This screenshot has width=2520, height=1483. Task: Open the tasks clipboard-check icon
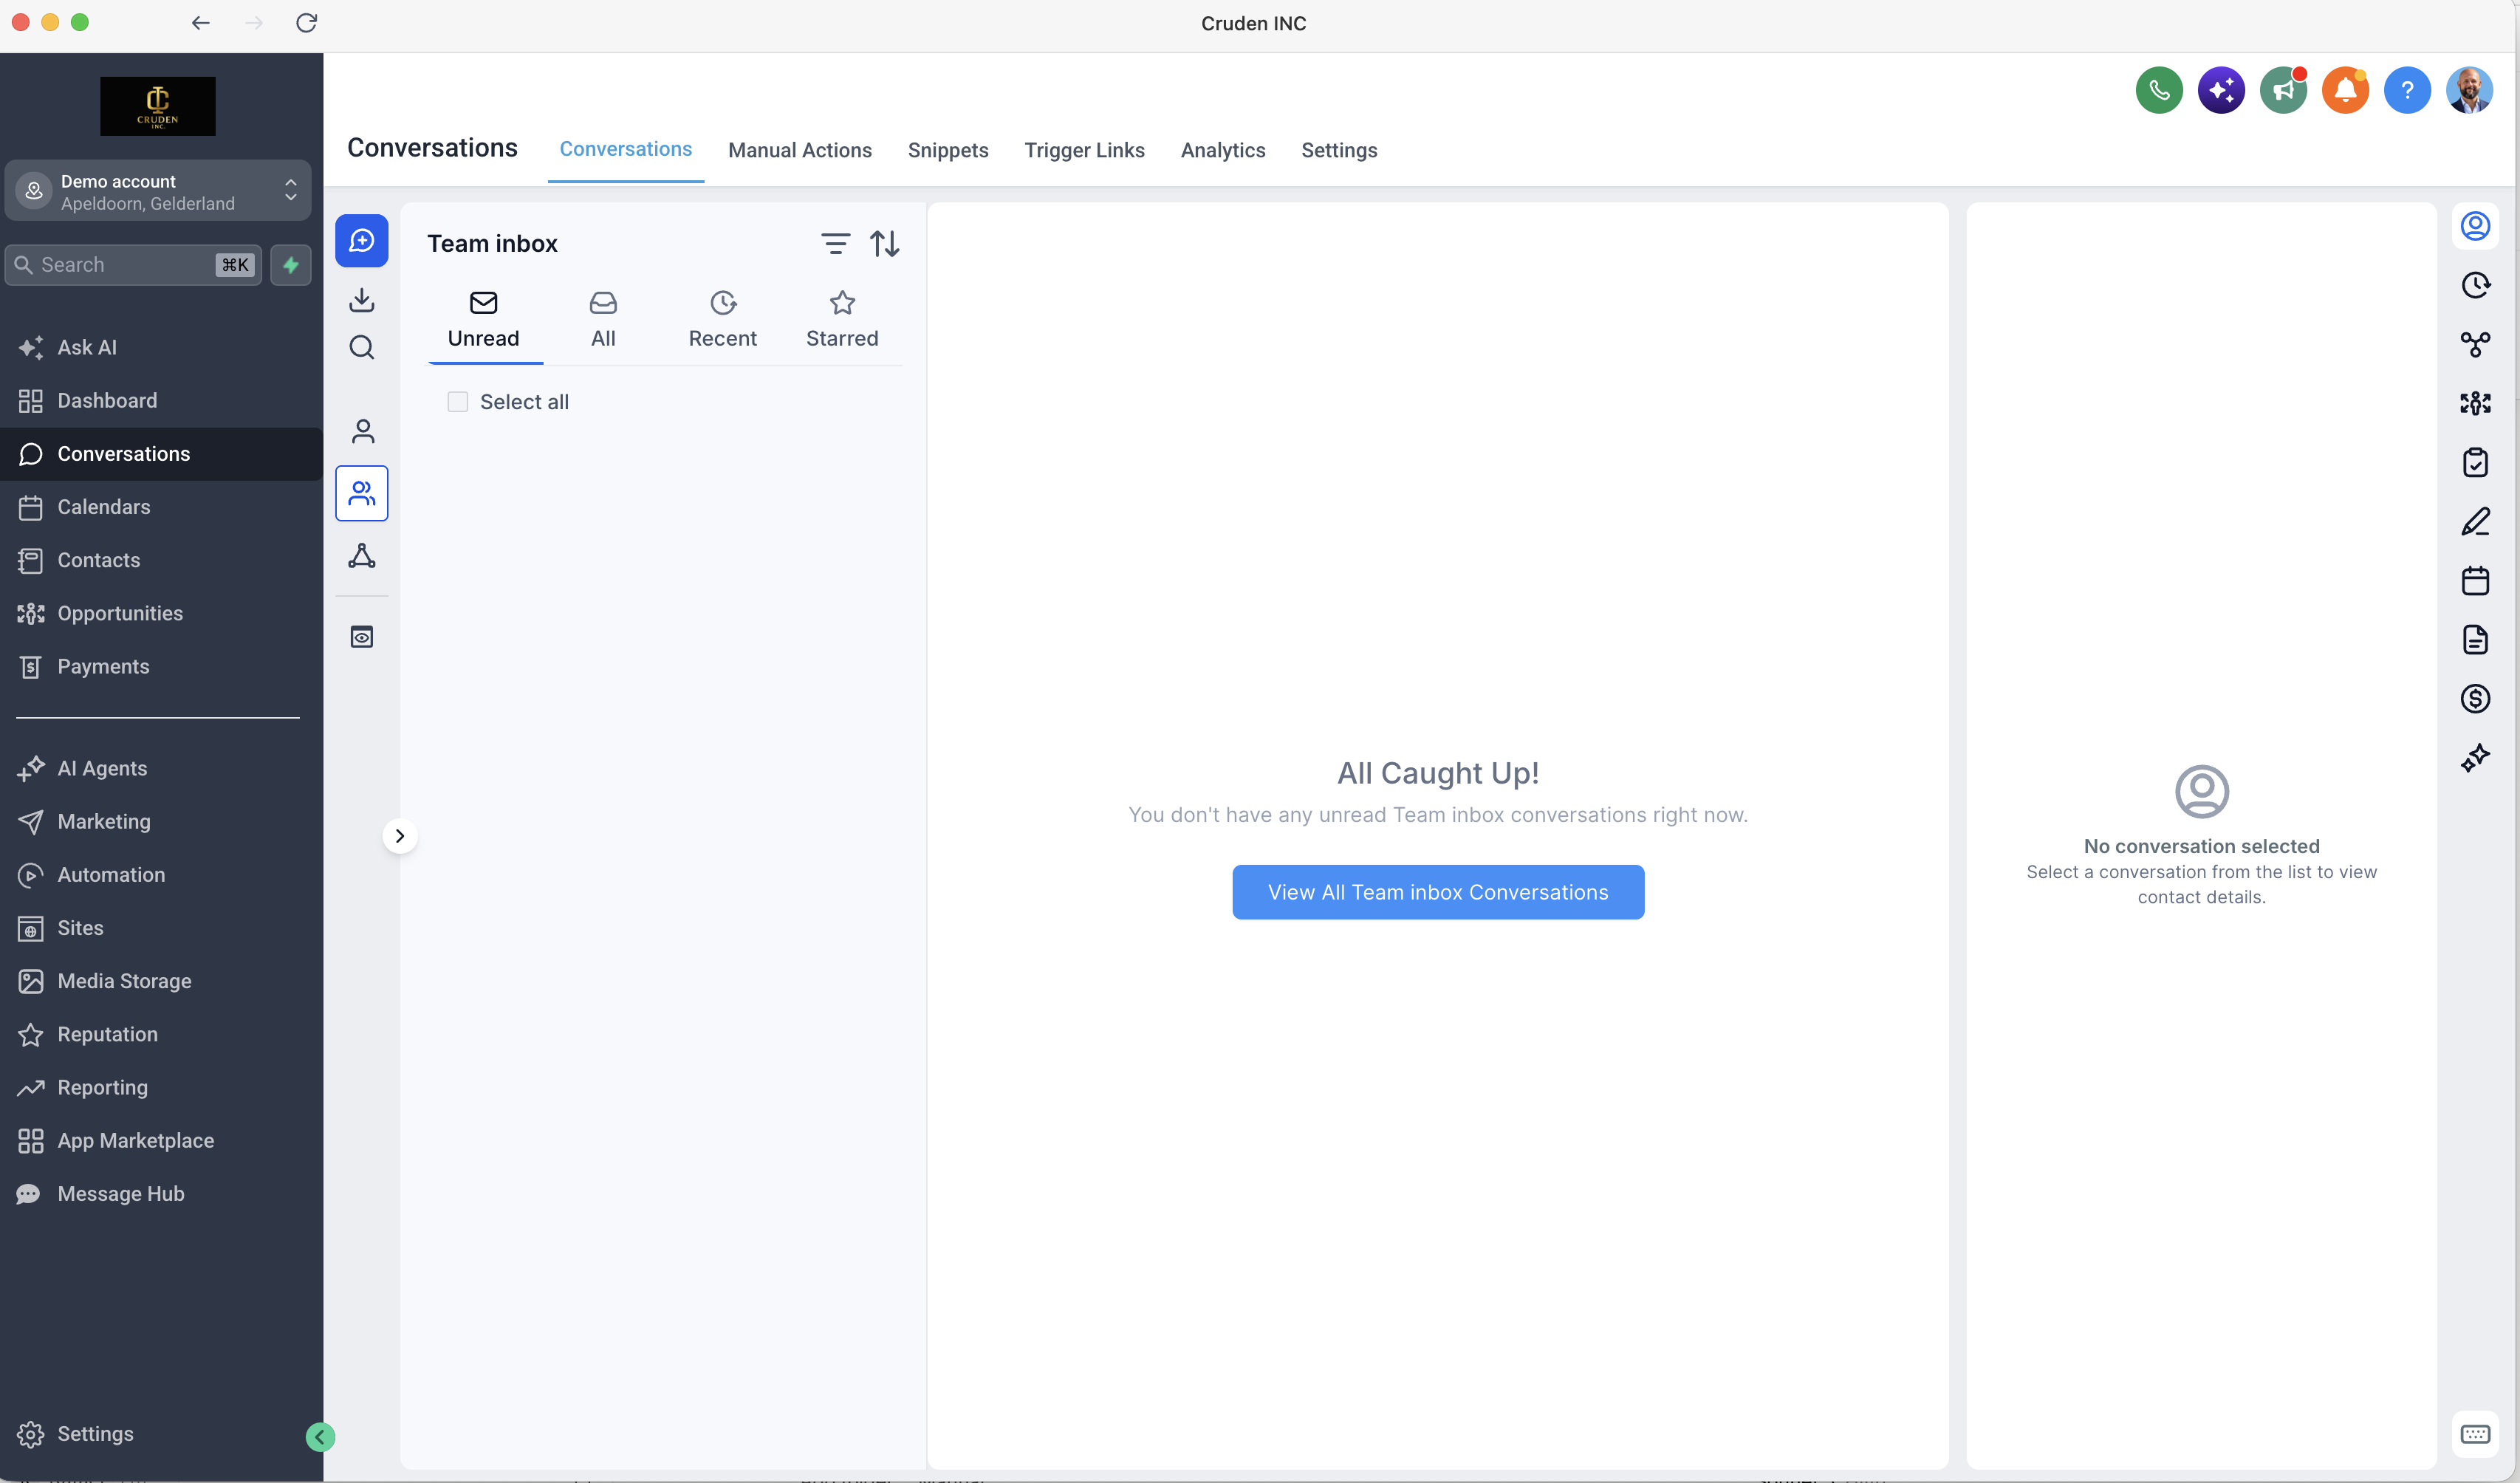pos(2475,462)
